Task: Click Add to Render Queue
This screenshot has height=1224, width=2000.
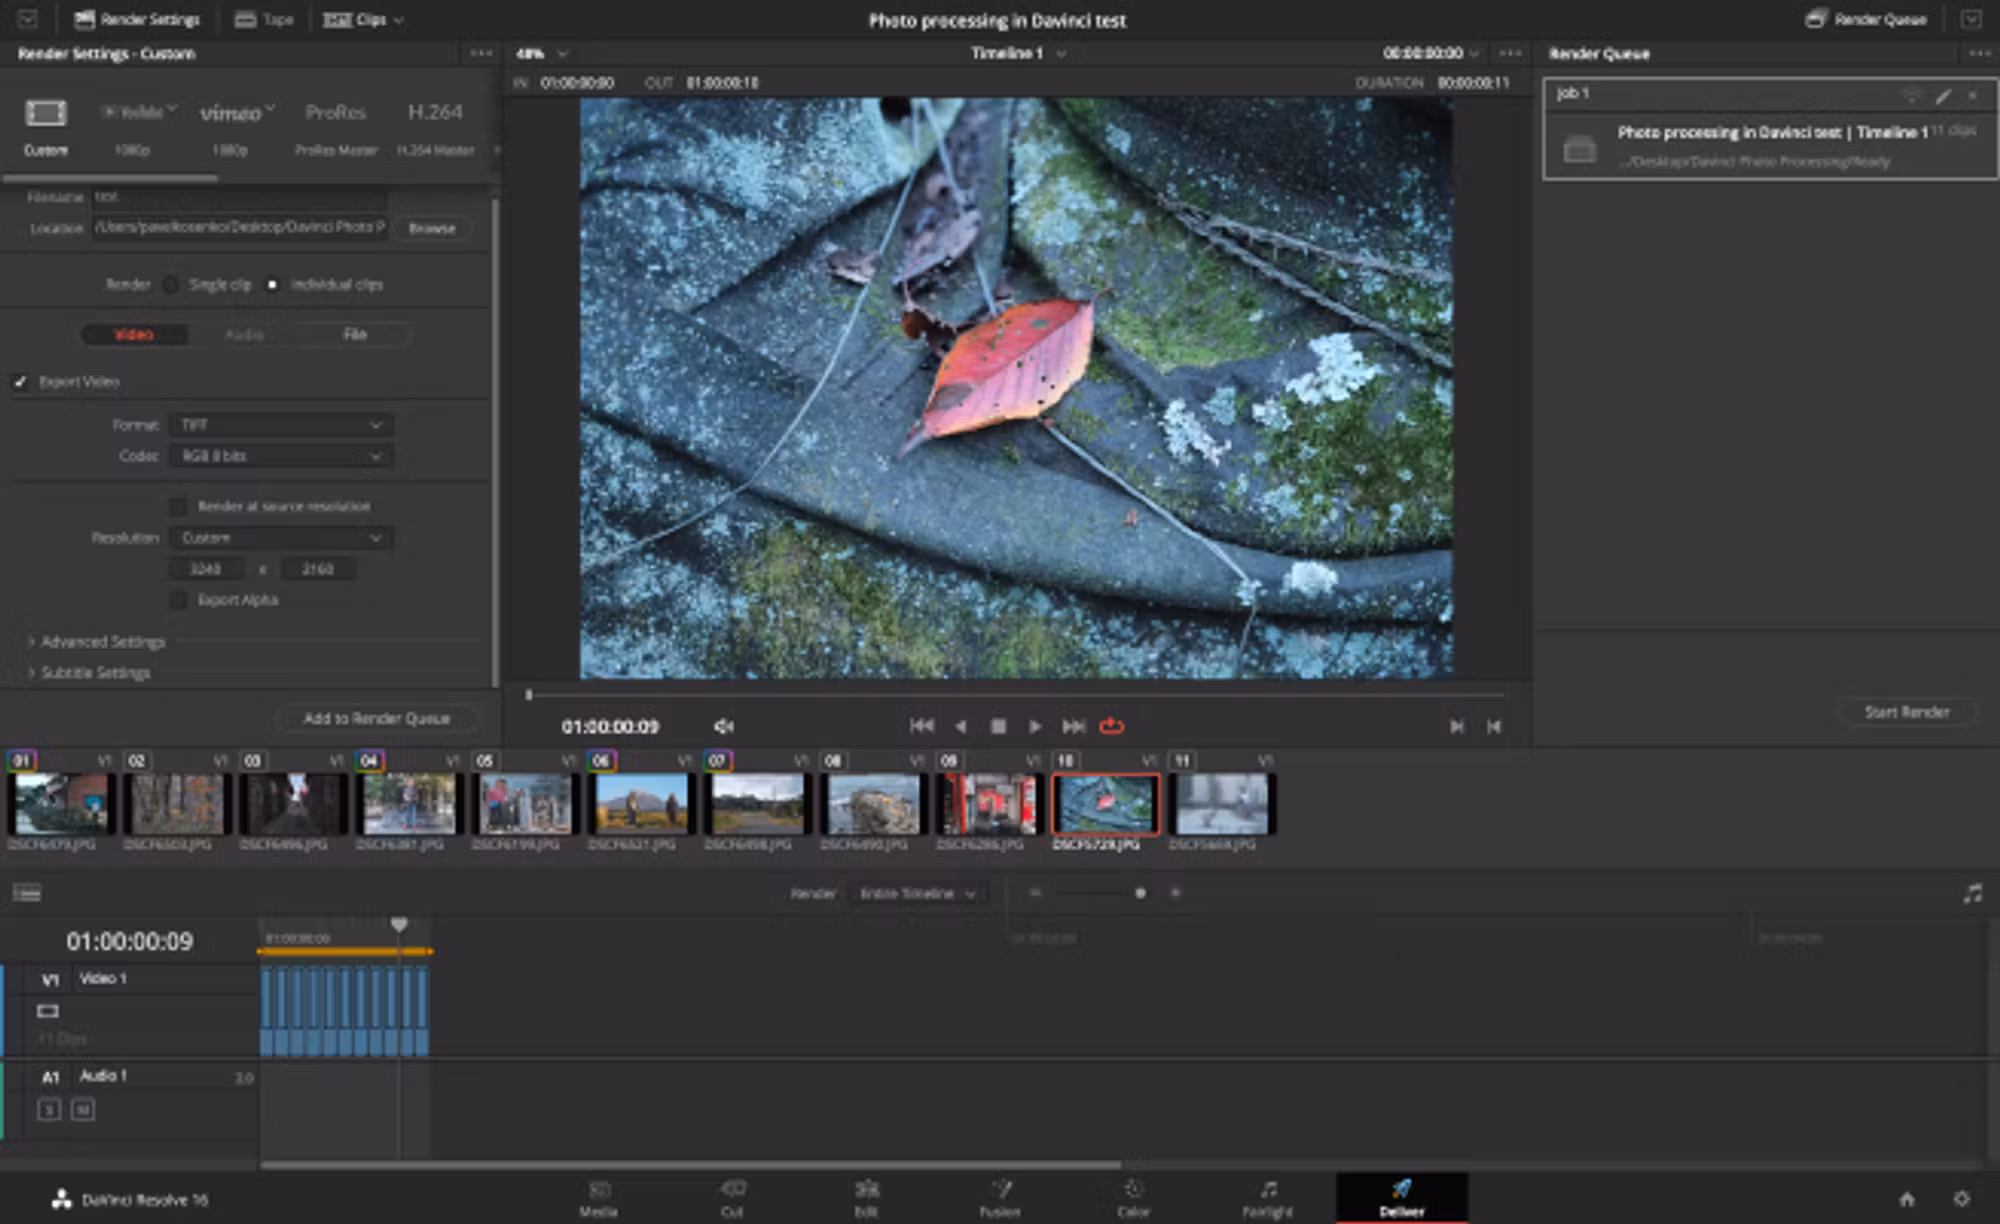Action: pyautogui.click(x=377, y=718)
